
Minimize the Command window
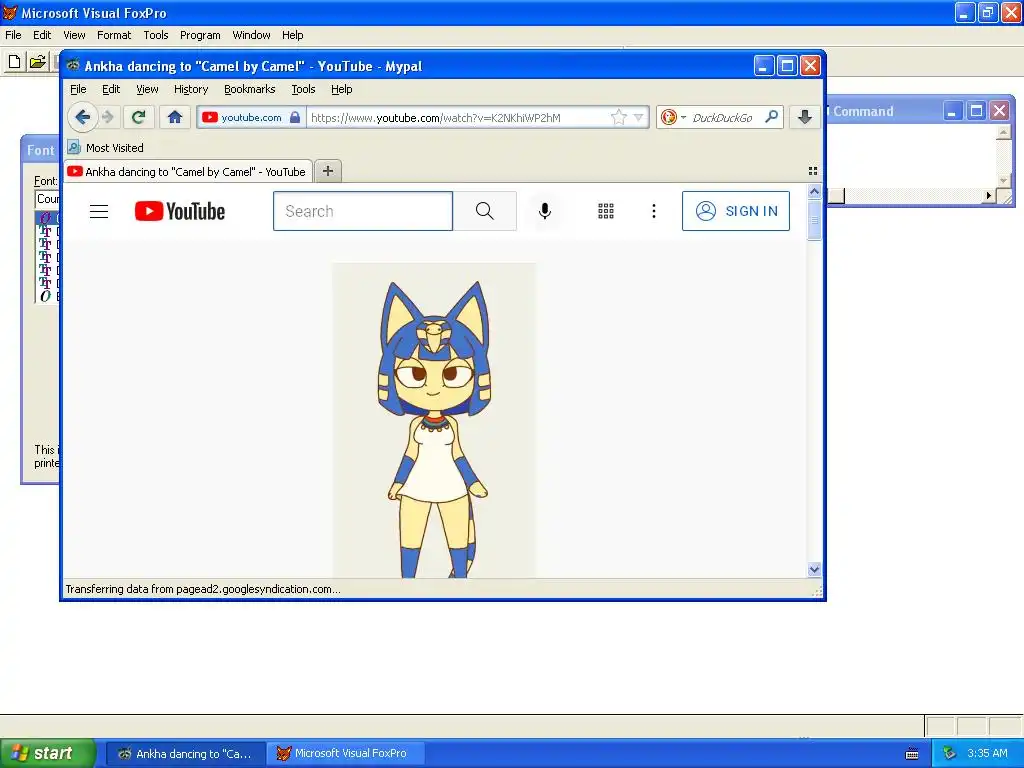[x=952, y=111]
